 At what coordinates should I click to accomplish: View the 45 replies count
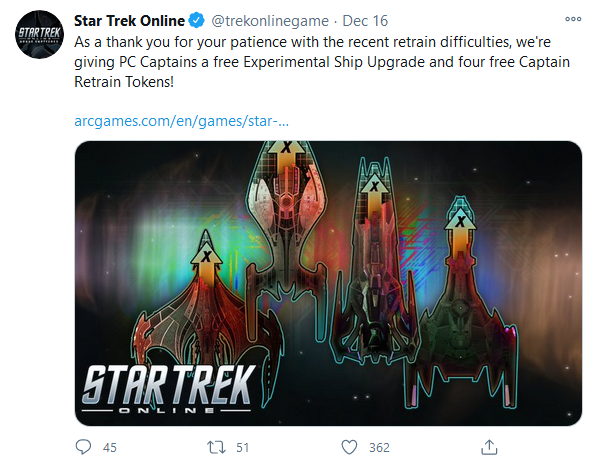(109, 448)
